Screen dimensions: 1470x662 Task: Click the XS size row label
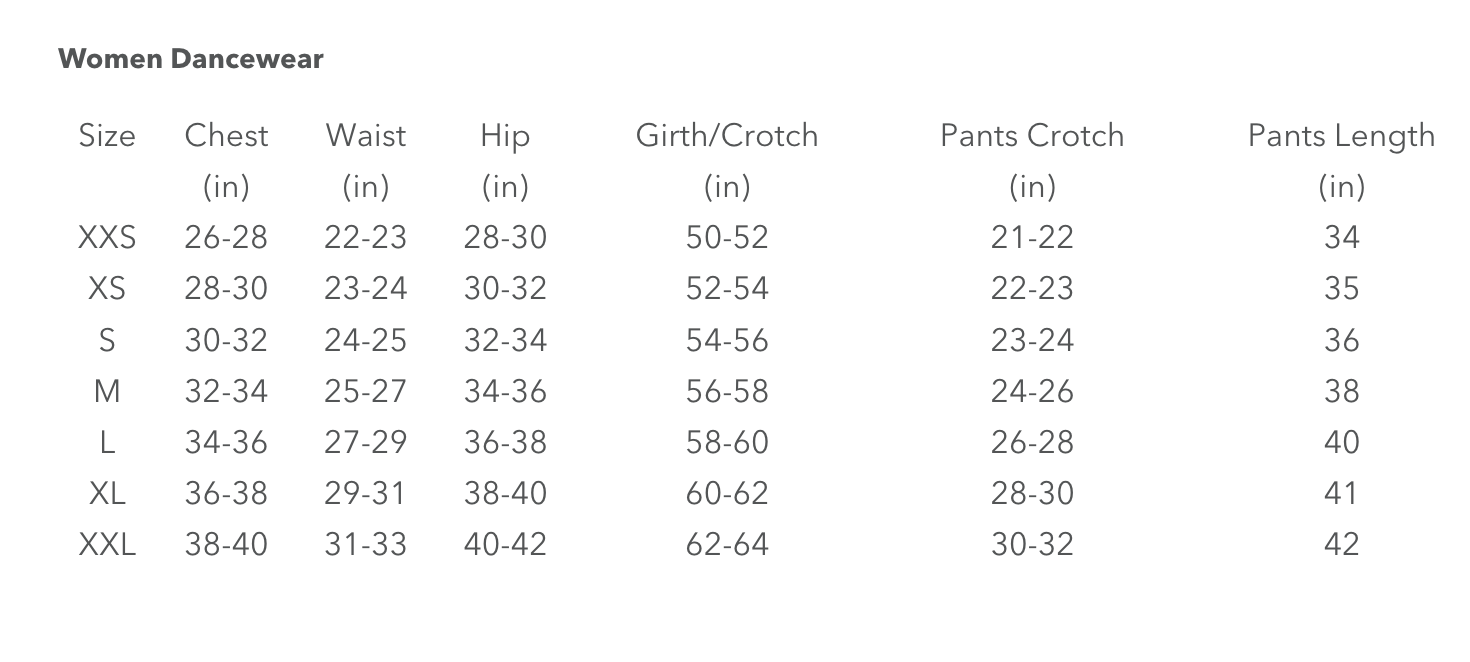click(107, 289)
